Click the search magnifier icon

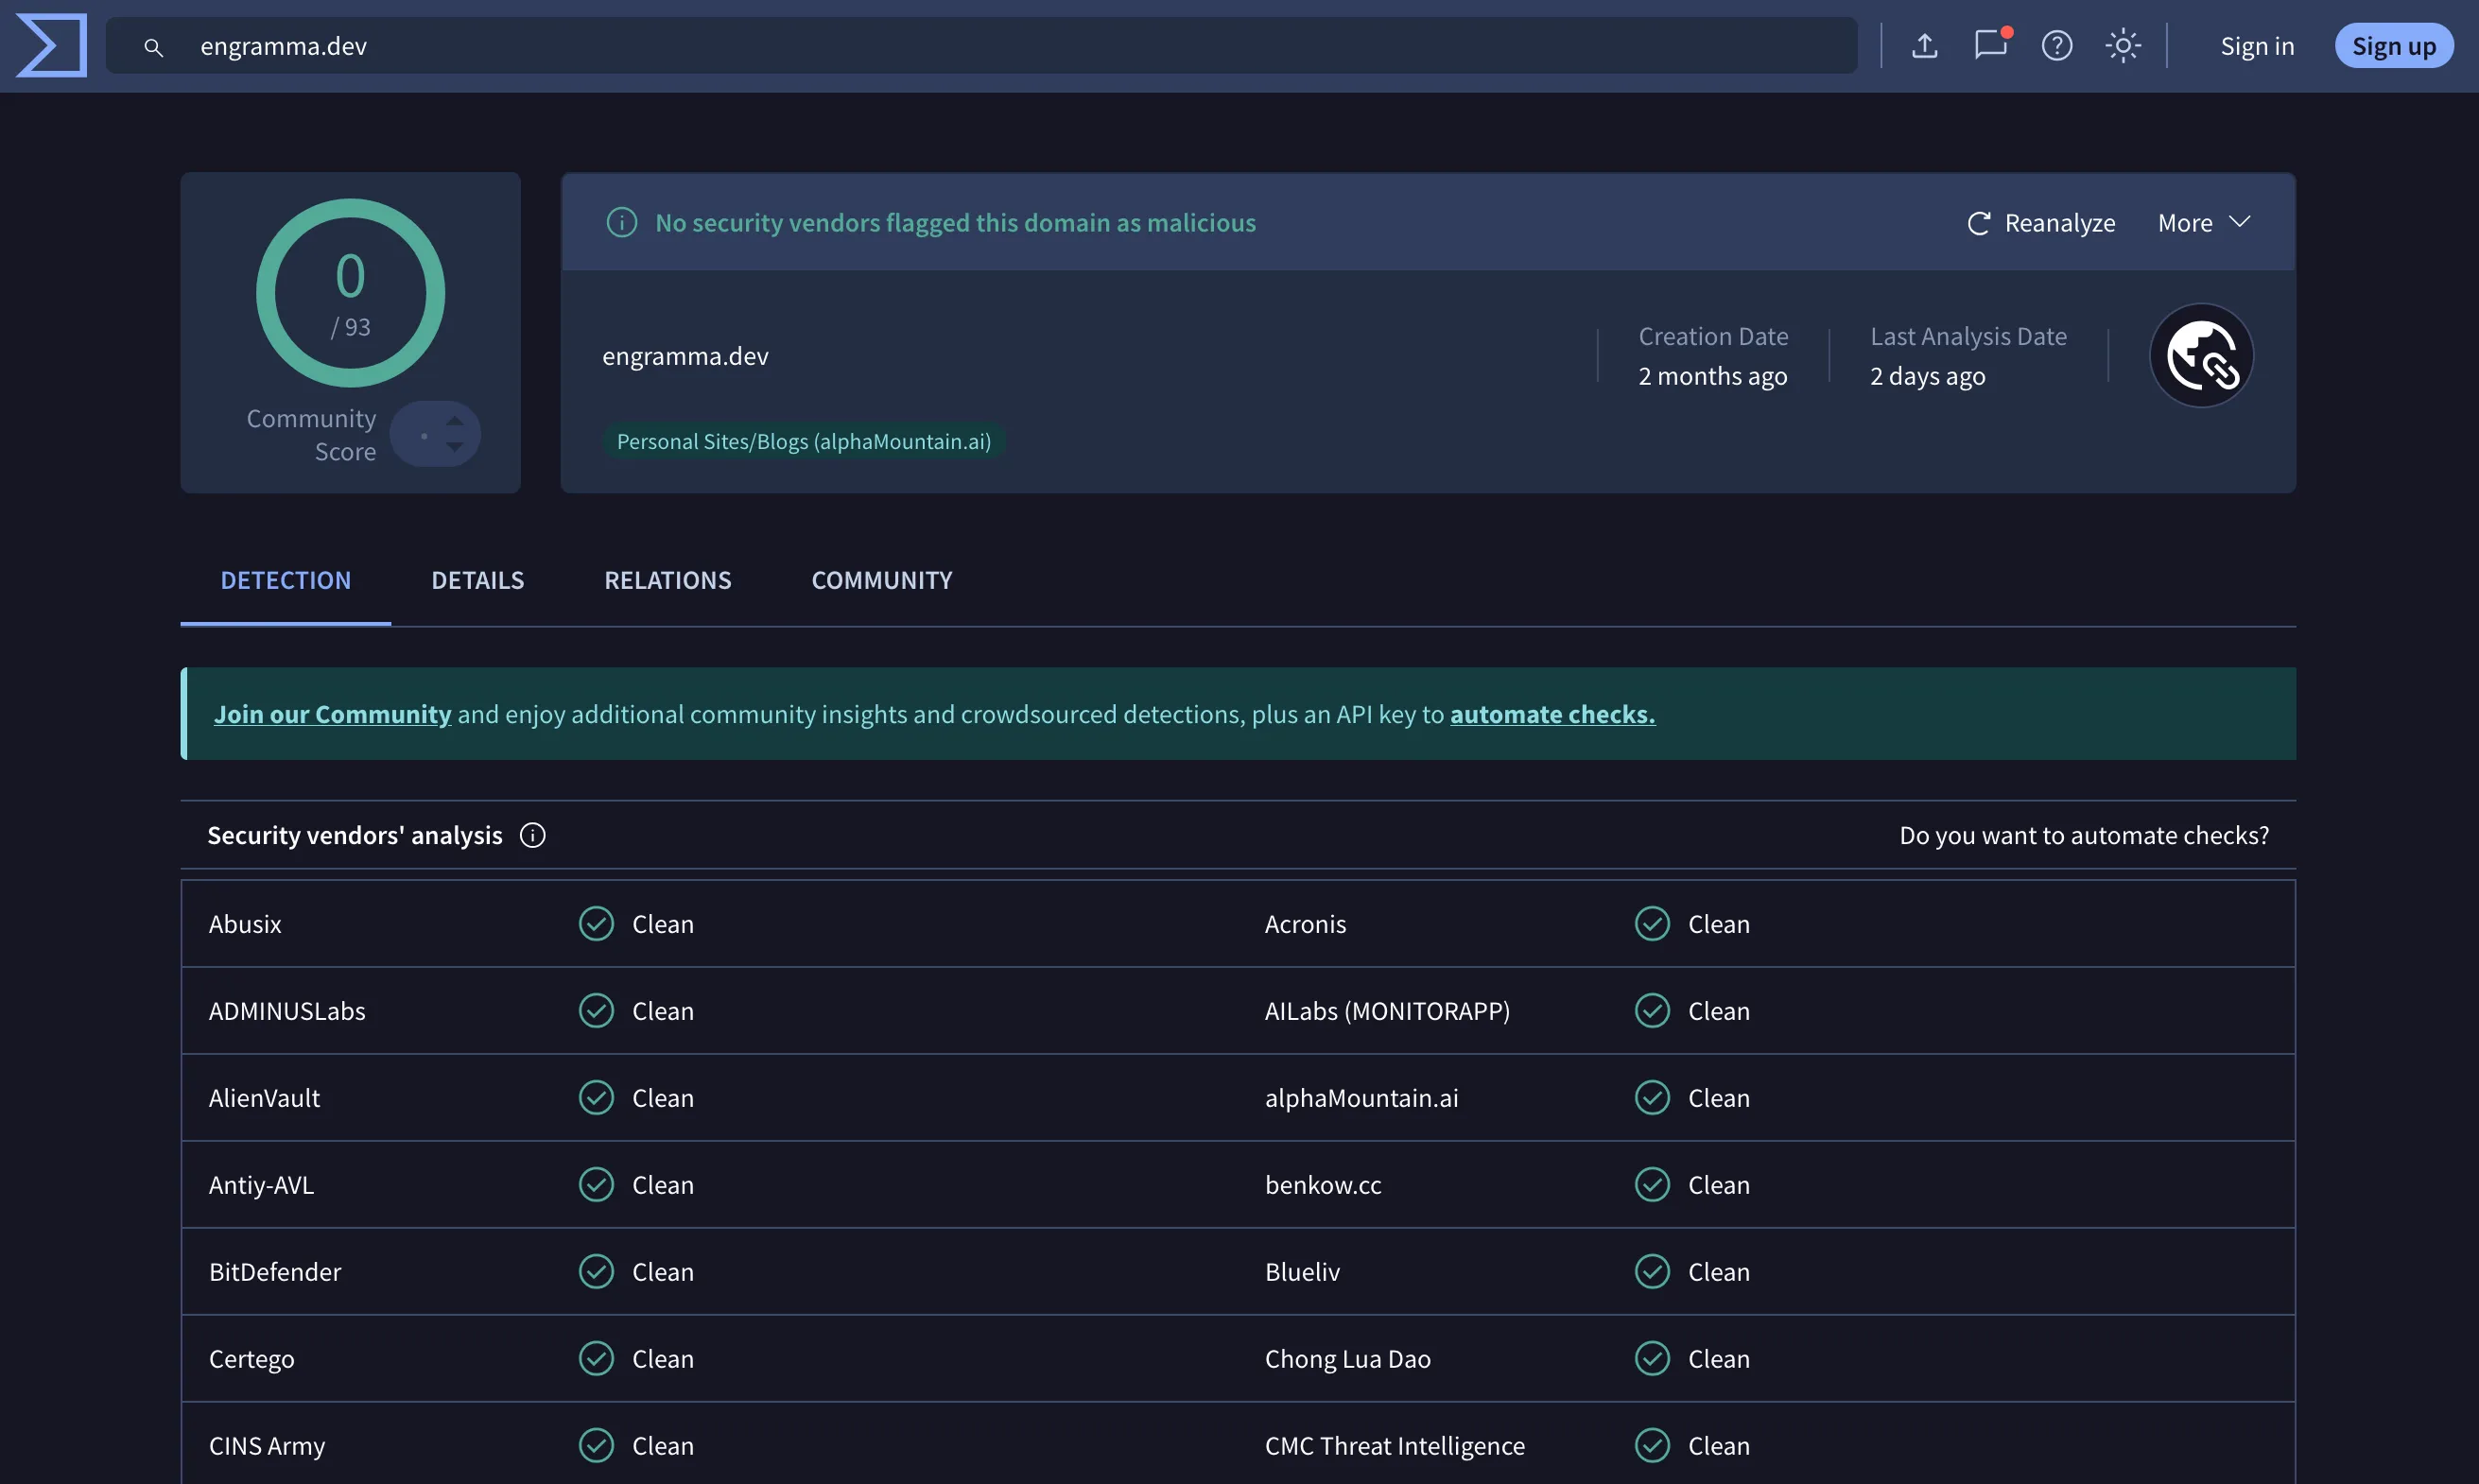pos(153,47)
